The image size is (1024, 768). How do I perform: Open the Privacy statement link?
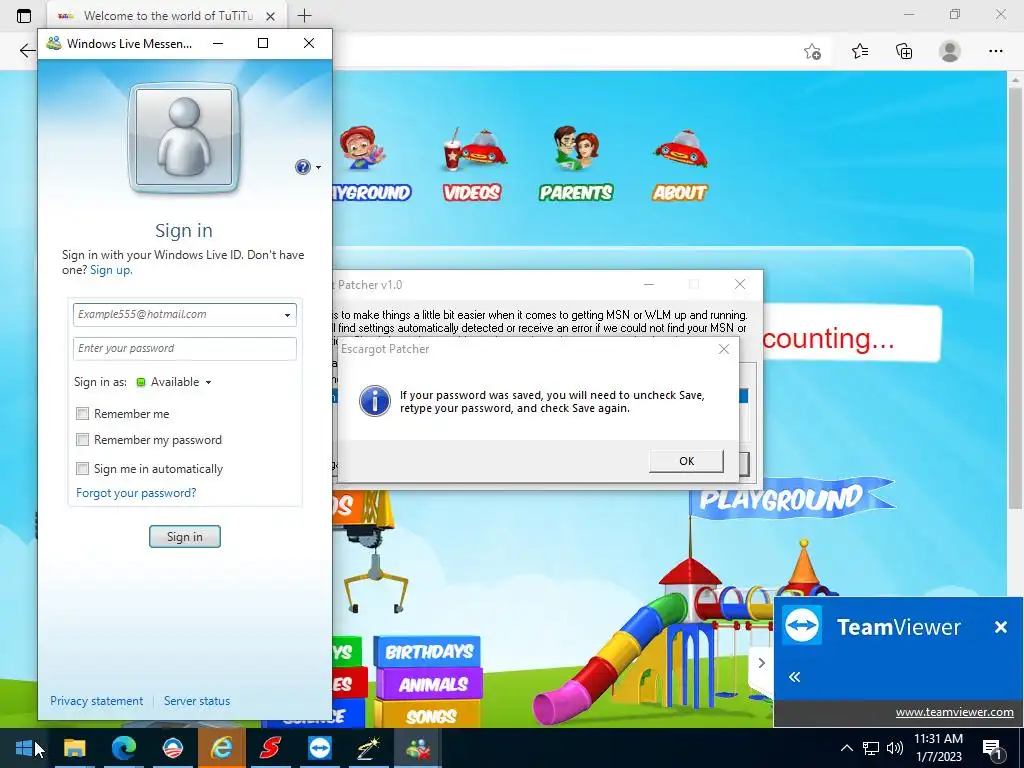[97, 701]
